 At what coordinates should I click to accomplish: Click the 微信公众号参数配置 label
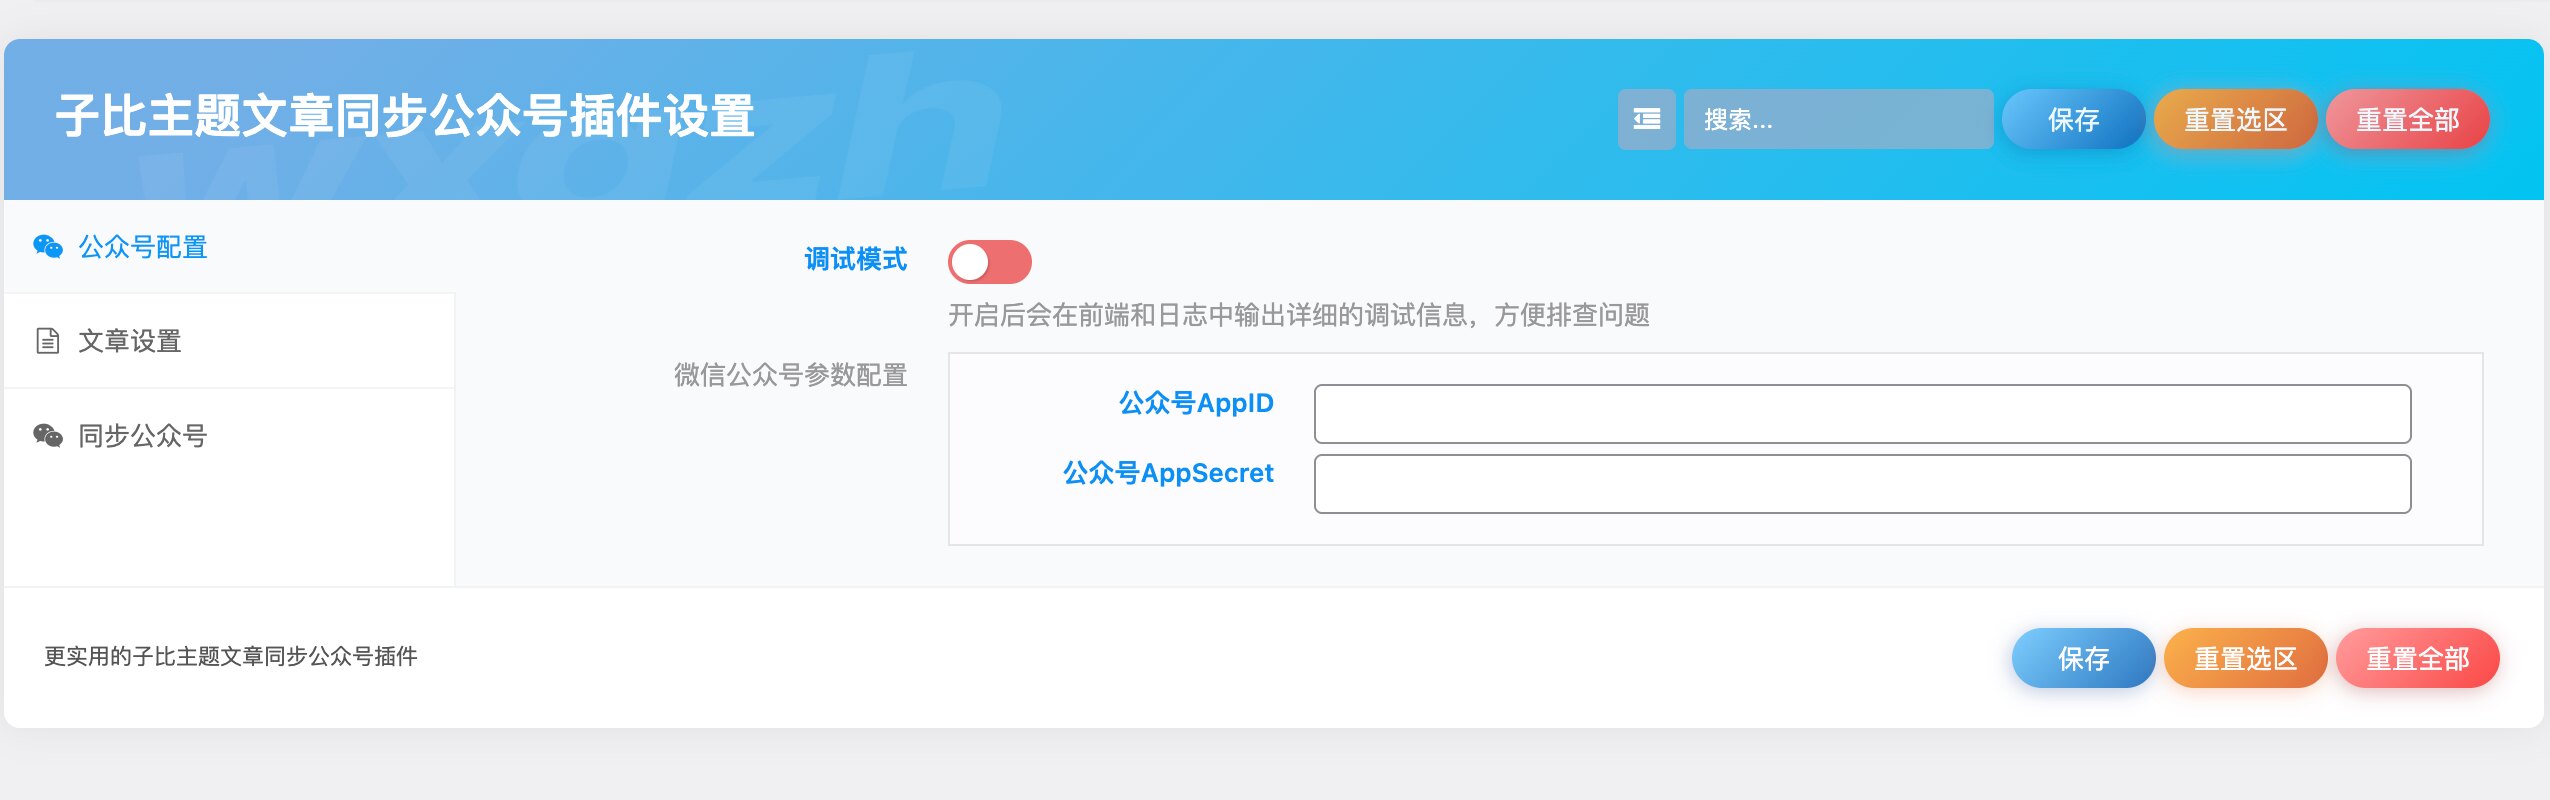(790, 375)
